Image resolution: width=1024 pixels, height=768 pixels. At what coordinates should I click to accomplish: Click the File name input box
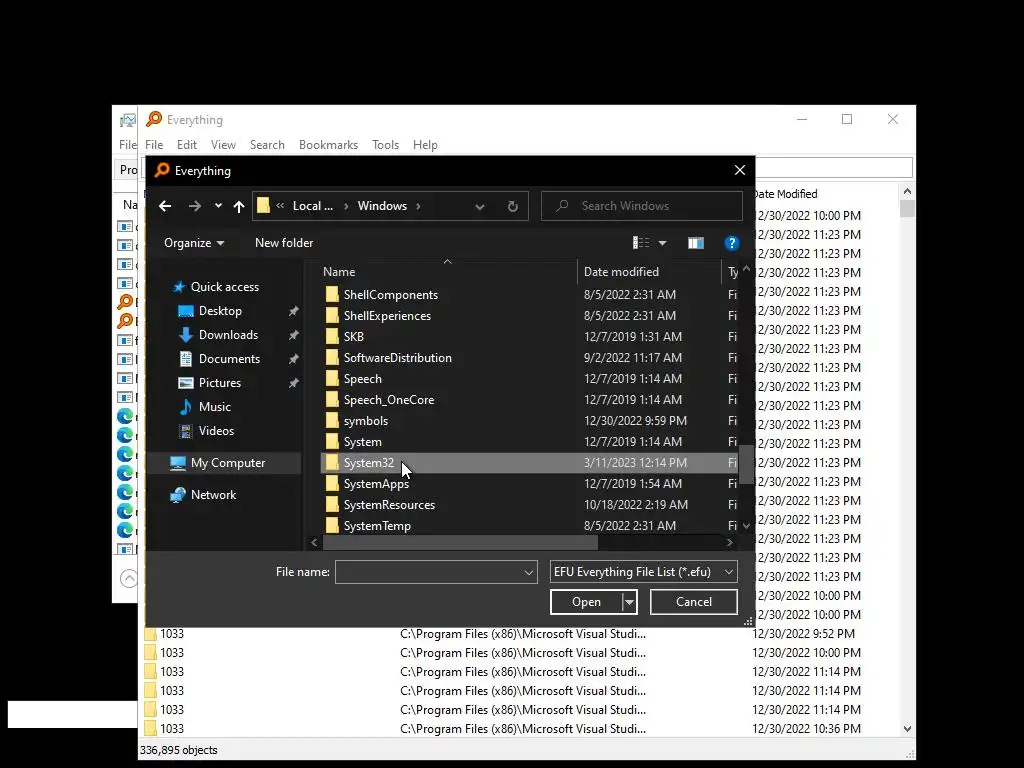[428, 572]
